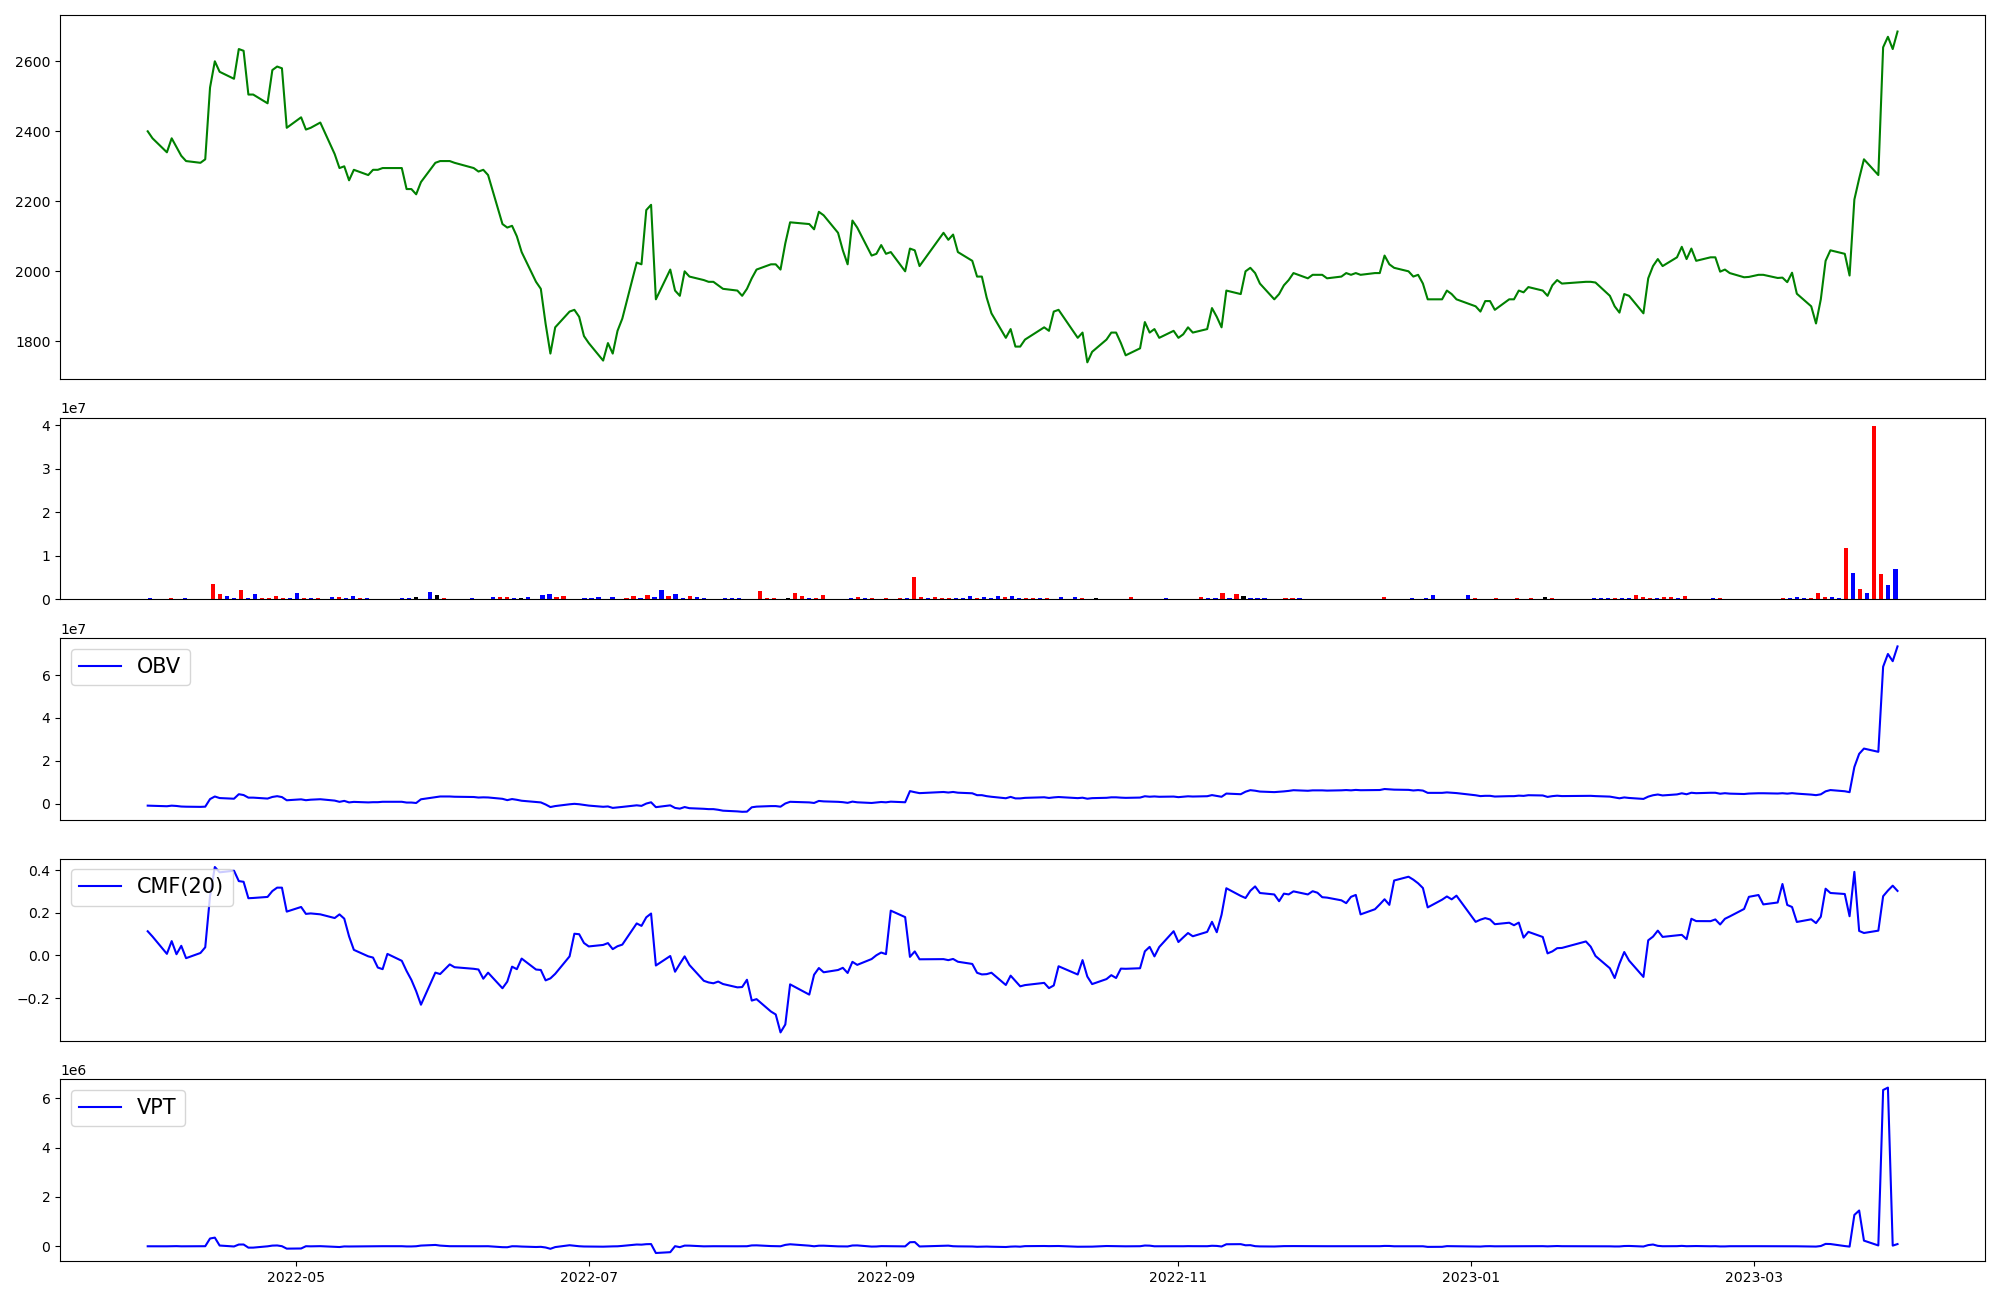The height and width of the screenshot is (1300, 2000).
Task: Click the 2022-05 x-axis date label
Action: (x=297, y=1277)
